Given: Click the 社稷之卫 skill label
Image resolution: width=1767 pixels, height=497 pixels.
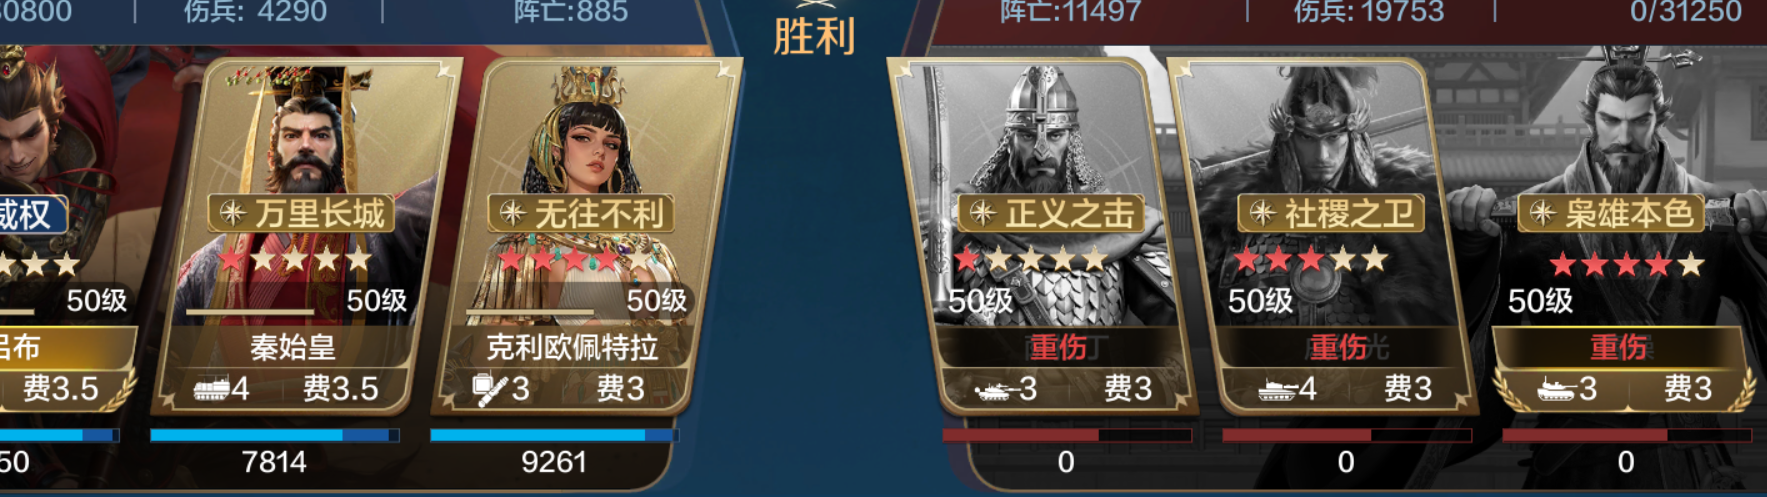Looking at the screenshot, I should [1331, 213].
